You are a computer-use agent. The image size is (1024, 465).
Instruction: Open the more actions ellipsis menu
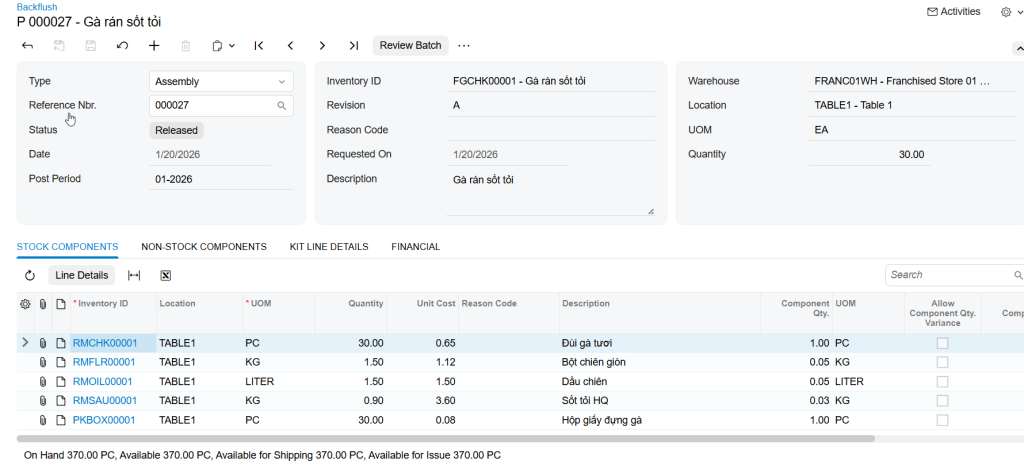(464, 46)
